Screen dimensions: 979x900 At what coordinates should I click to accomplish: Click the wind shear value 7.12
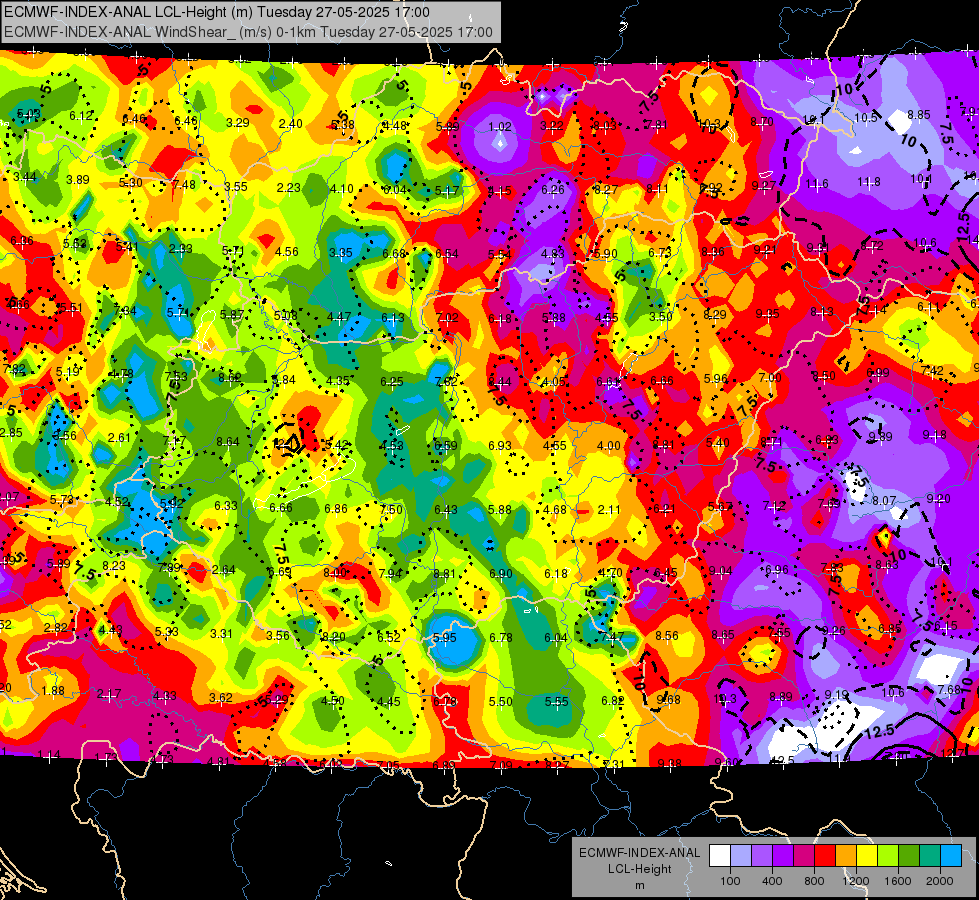774,506
